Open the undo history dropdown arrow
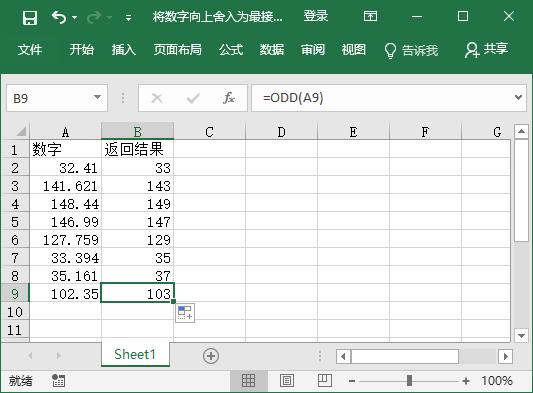 [x=74, y=17]
